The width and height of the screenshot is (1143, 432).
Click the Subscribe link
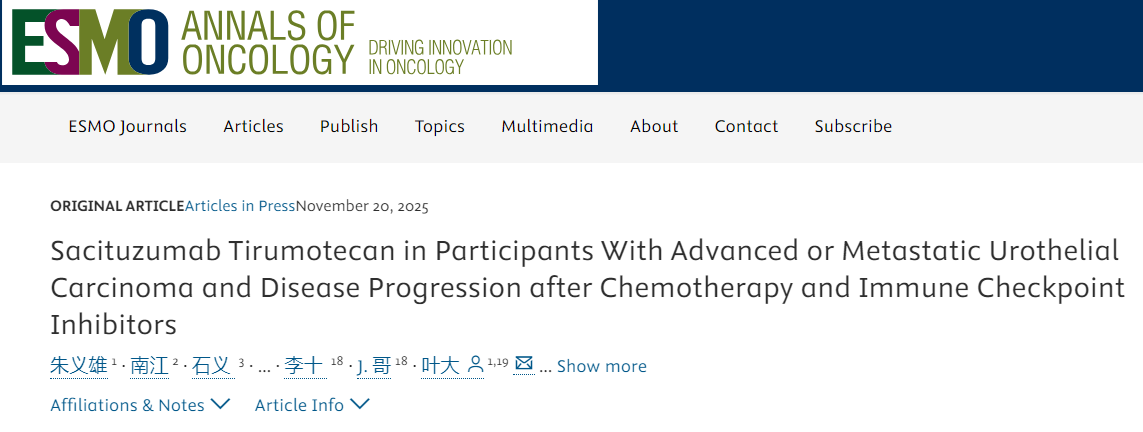[x=853, y=126]
